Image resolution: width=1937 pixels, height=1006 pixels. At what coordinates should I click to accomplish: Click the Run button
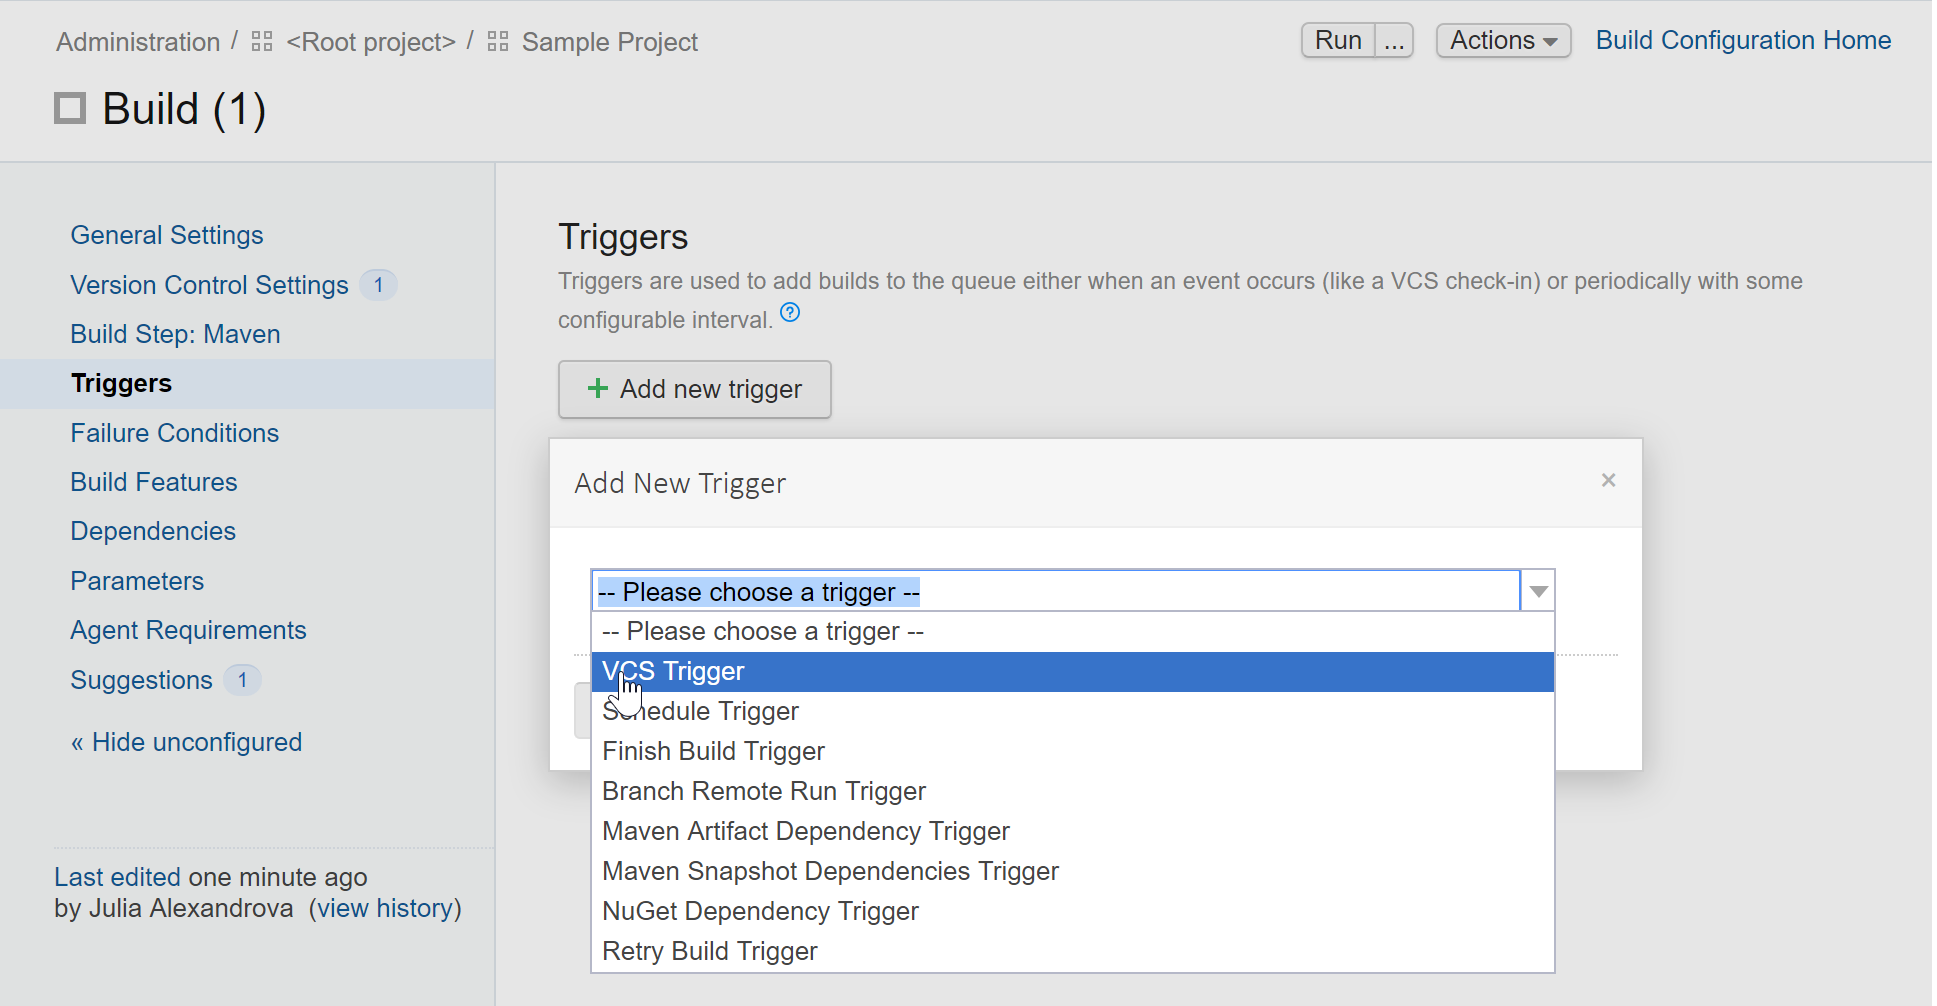(x=1337, y=40)
